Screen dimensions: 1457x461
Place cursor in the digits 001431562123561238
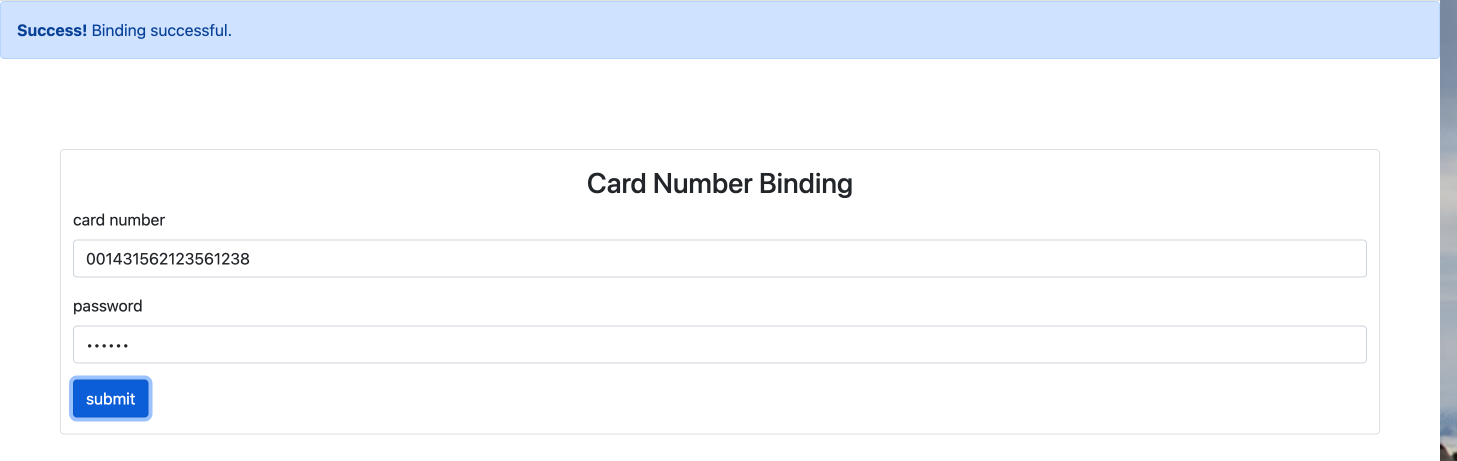tap(167, 259)
